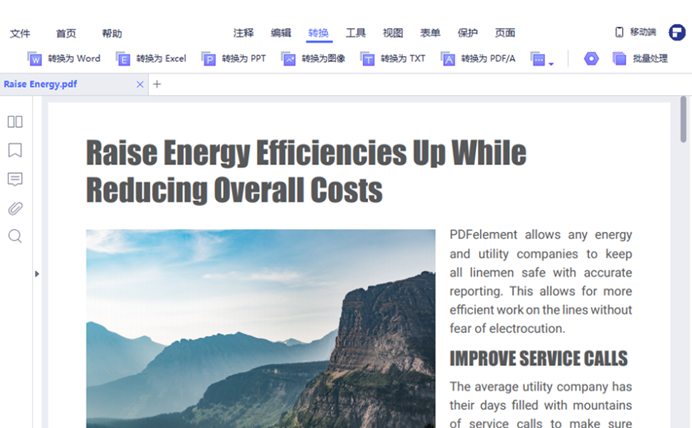Image resolution: width=692 pixels, height=428 pixels.
Task: Click the 批量处理 button
Action: pos(640,59)
